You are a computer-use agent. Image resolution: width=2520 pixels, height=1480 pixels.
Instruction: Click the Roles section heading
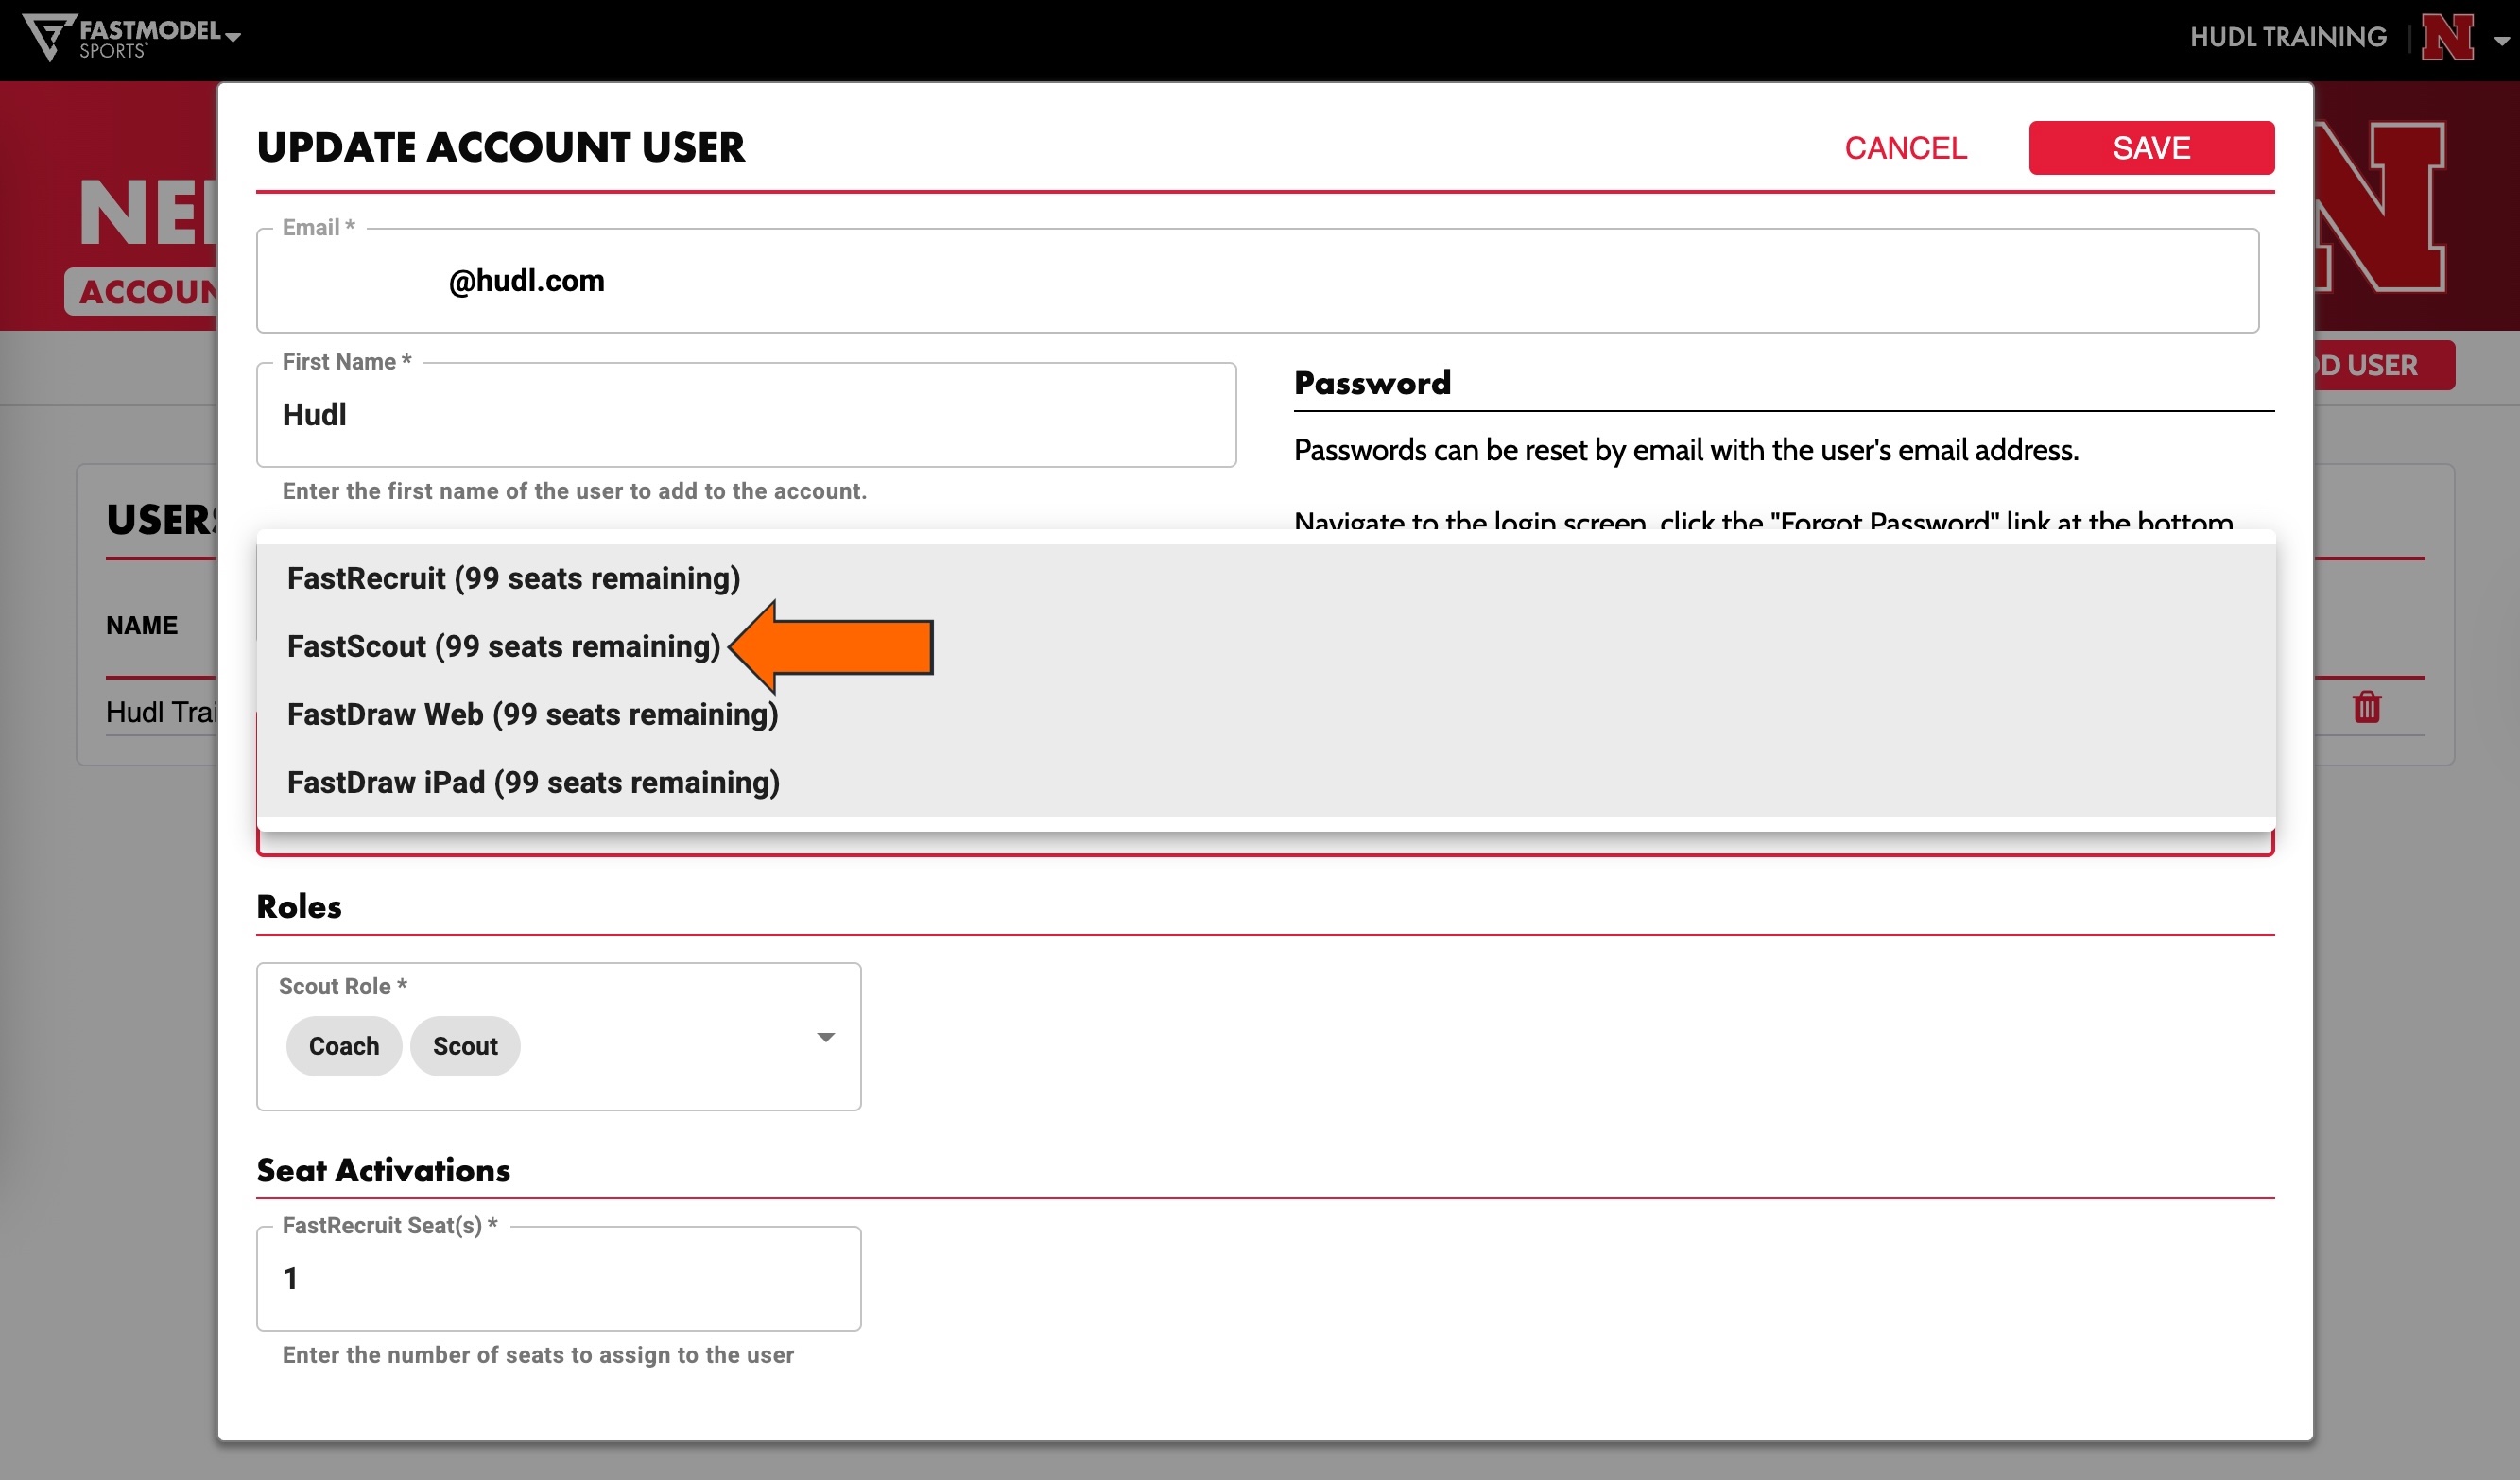[x=299, y=906]
